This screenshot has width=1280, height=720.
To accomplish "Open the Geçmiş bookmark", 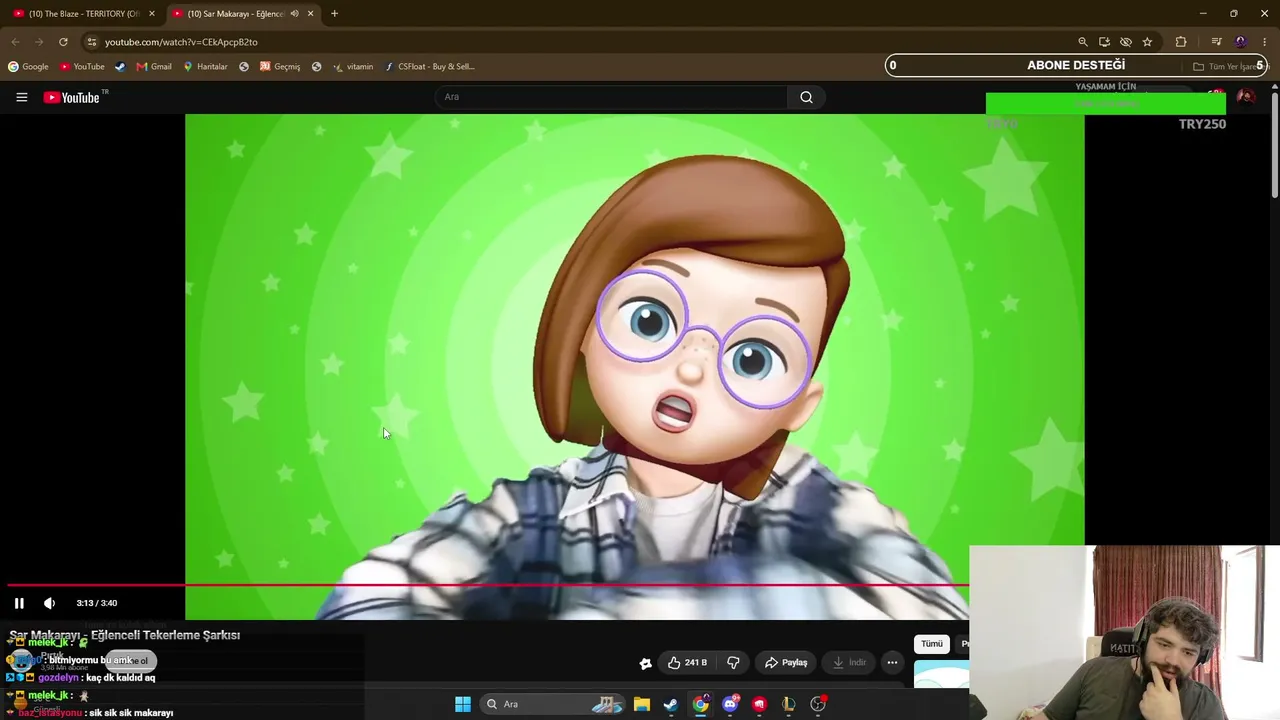I will 280,67.
